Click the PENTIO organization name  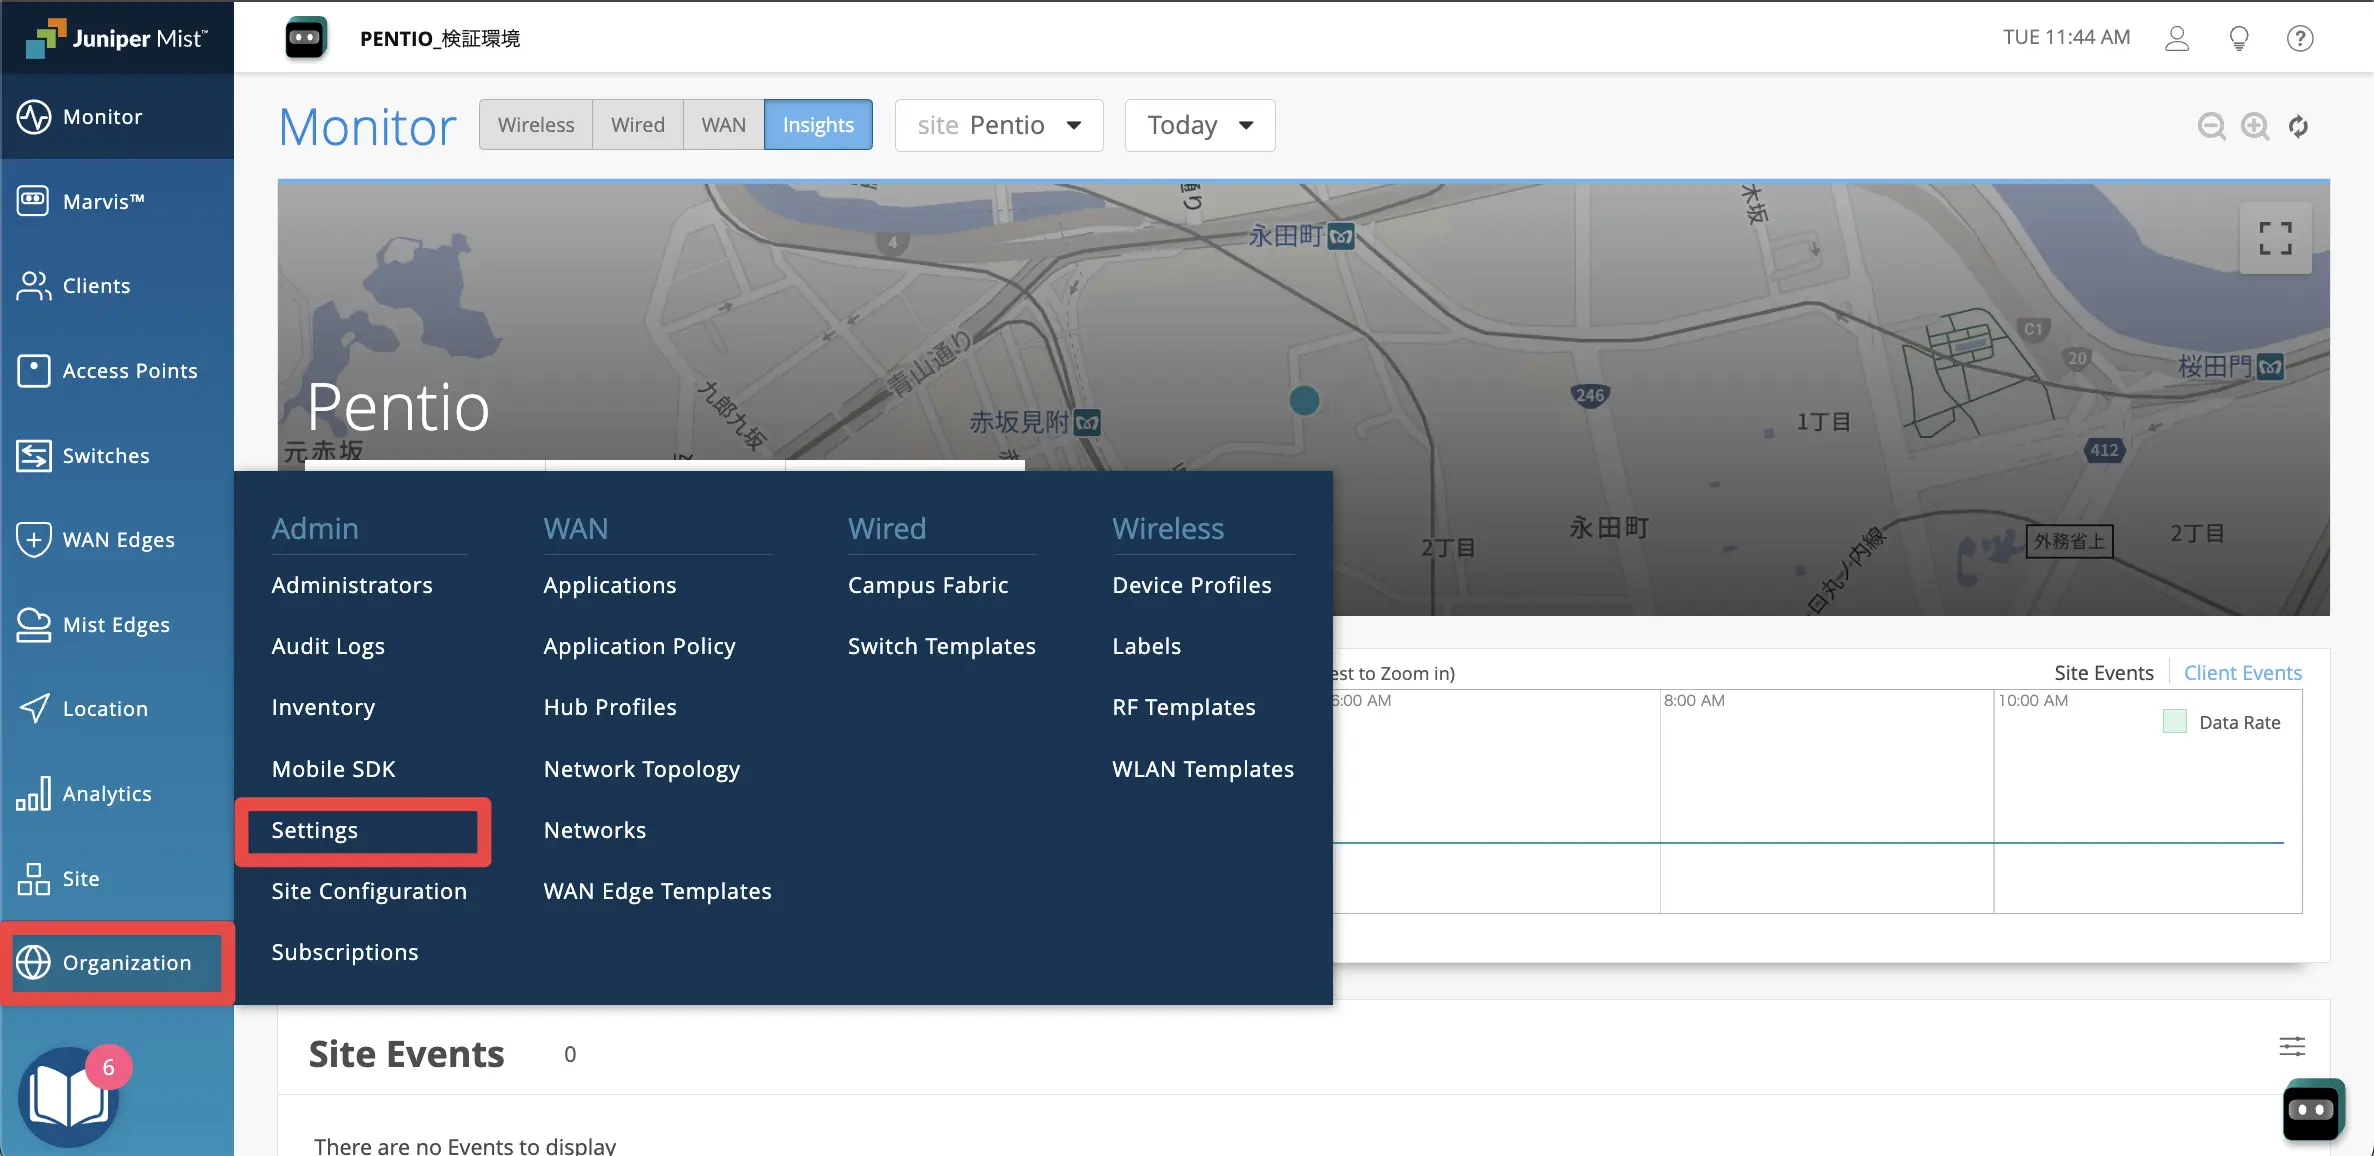coord(440,38)
